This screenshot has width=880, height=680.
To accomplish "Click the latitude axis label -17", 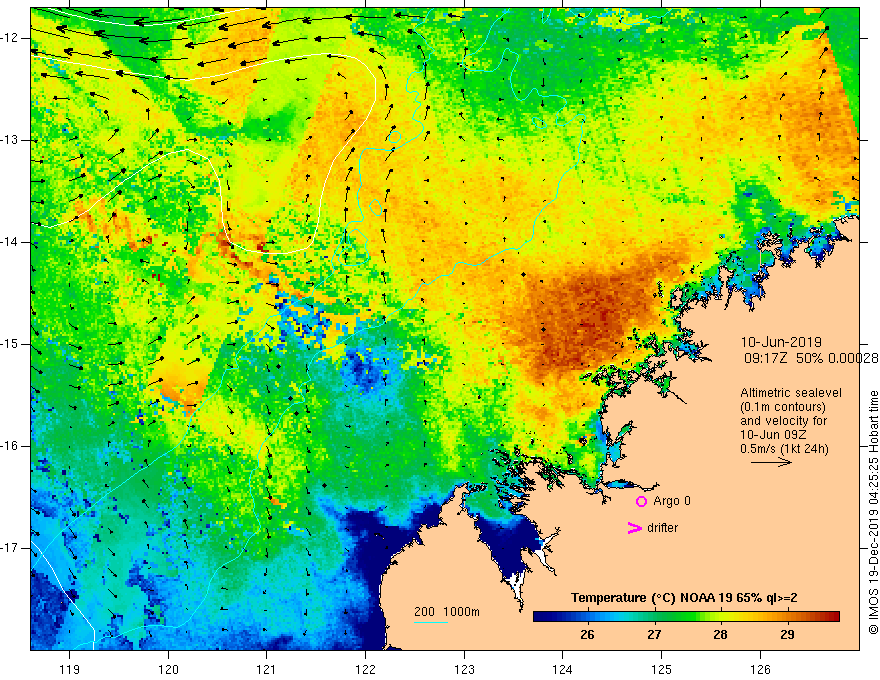I will pos(11,548).
